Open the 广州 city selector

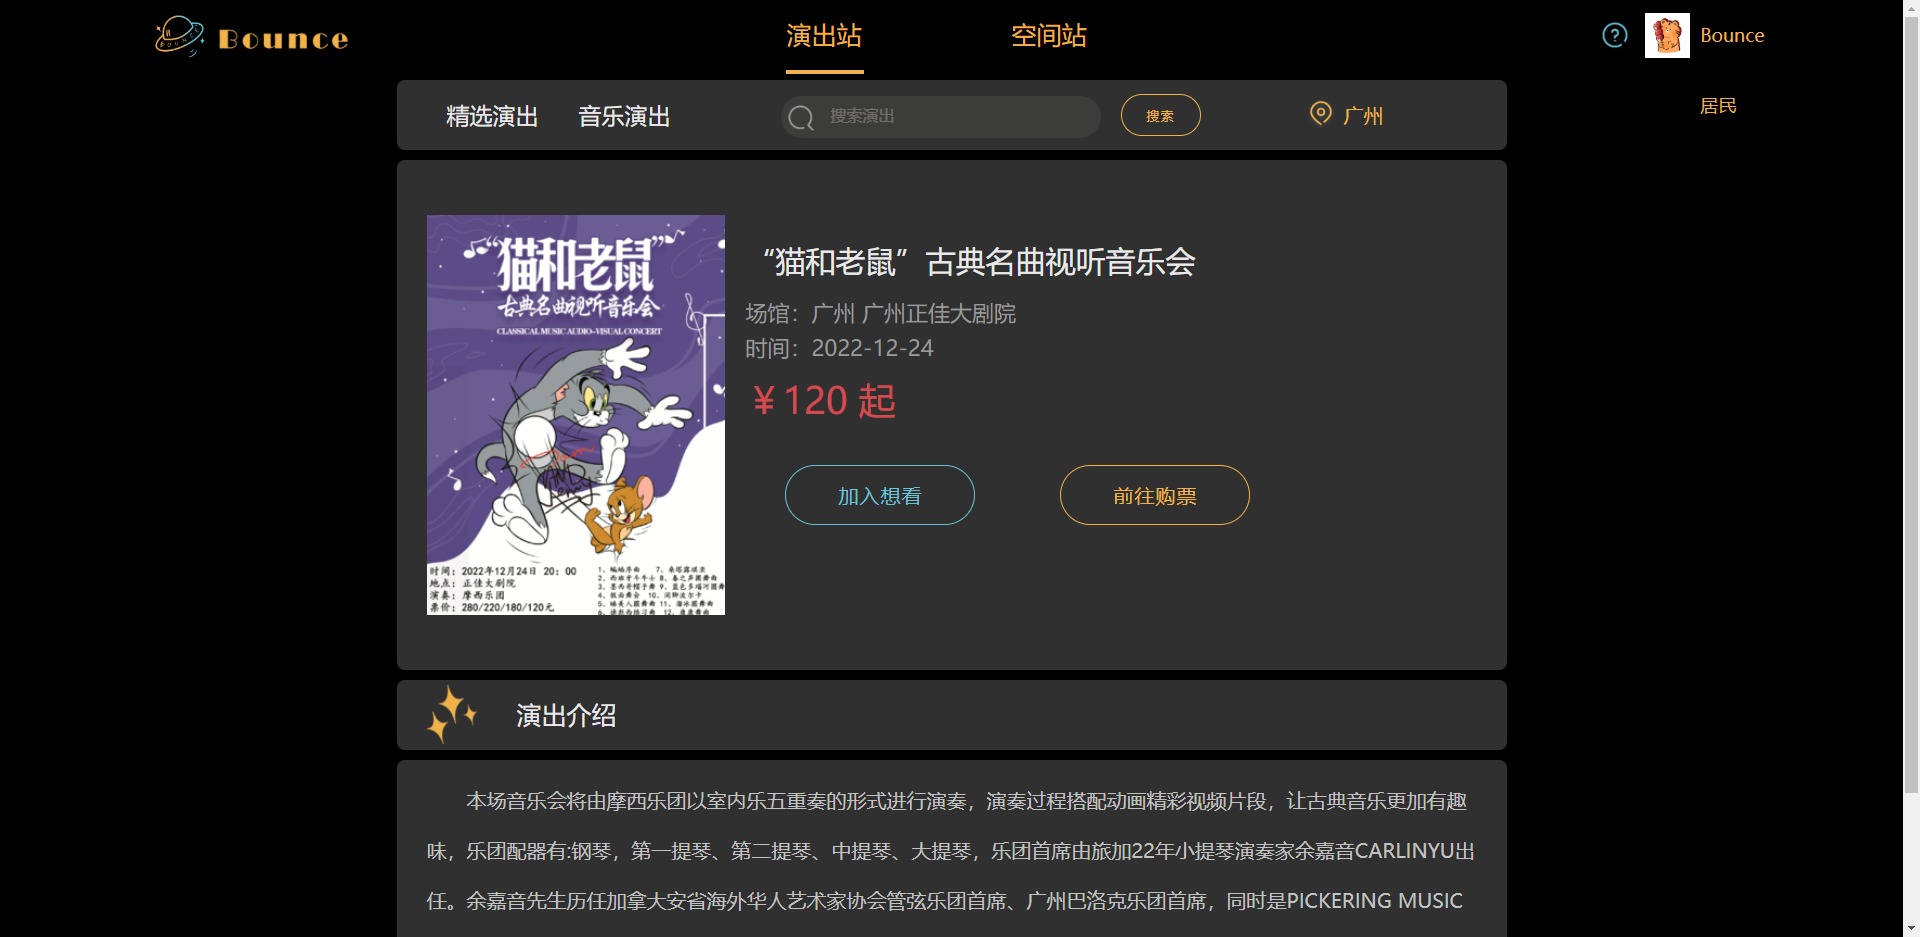tap(1363, 116)
